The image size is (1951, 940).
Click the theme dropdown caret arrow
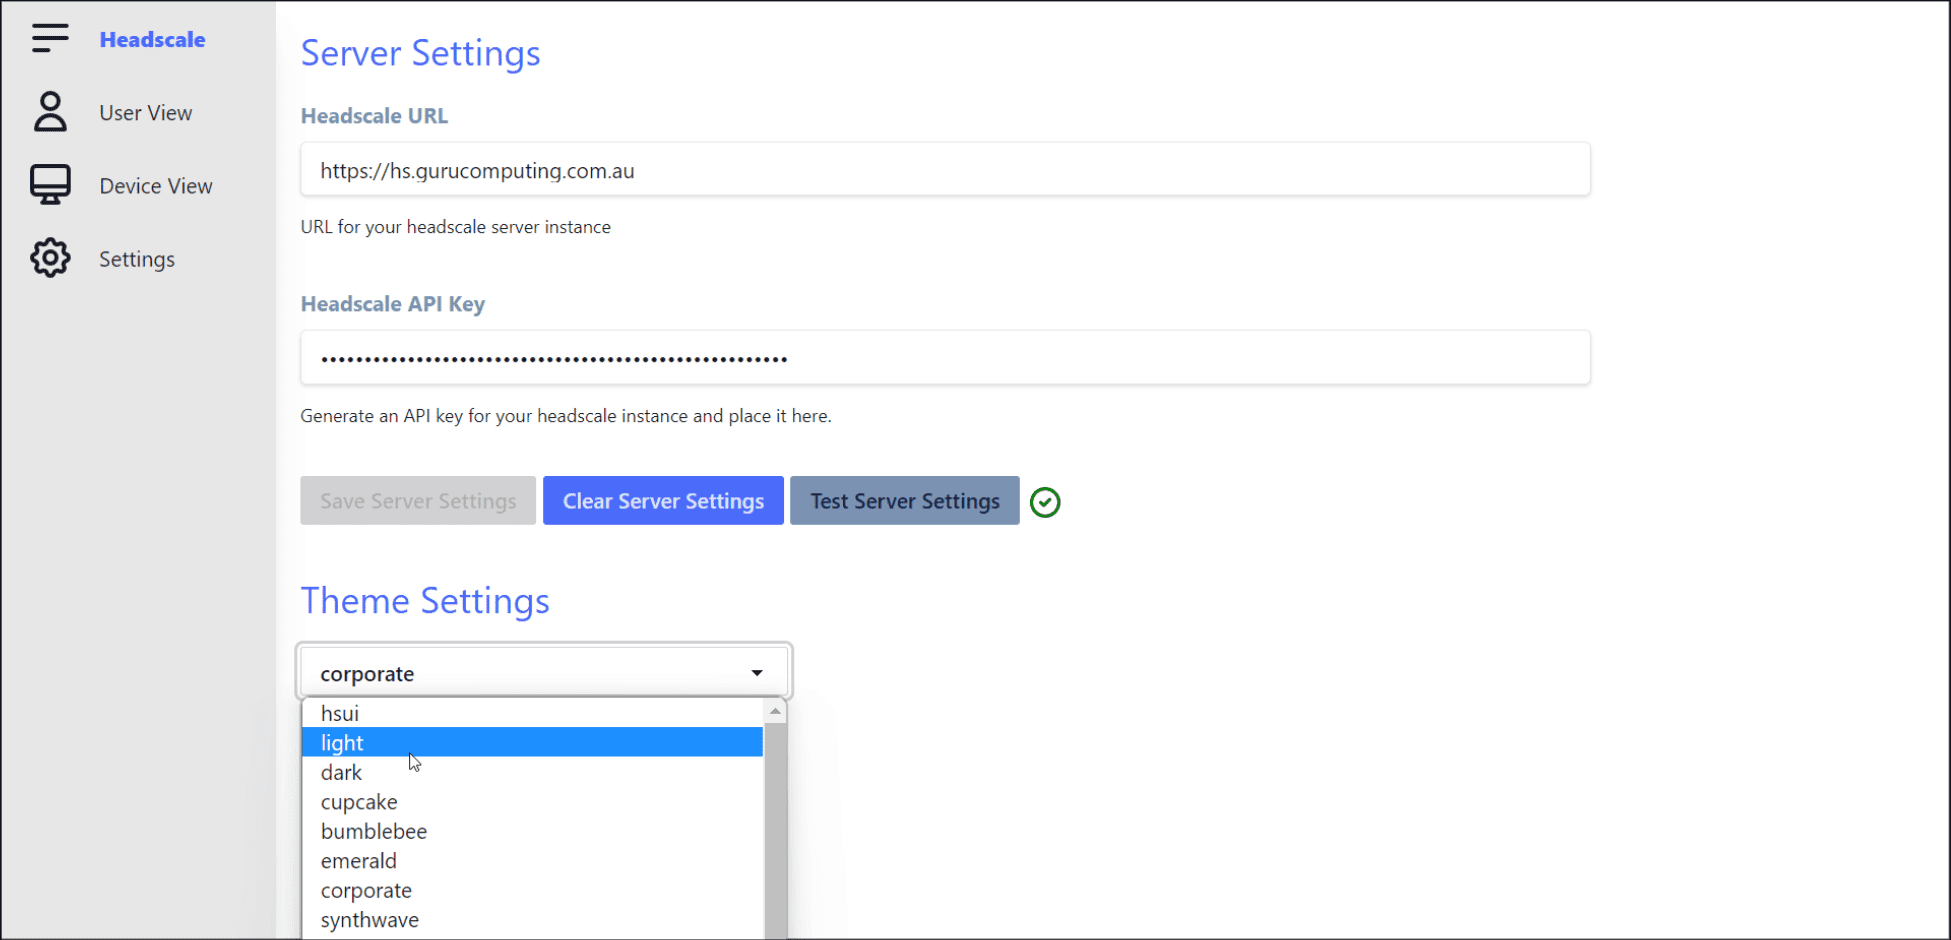tap(757, 672)
